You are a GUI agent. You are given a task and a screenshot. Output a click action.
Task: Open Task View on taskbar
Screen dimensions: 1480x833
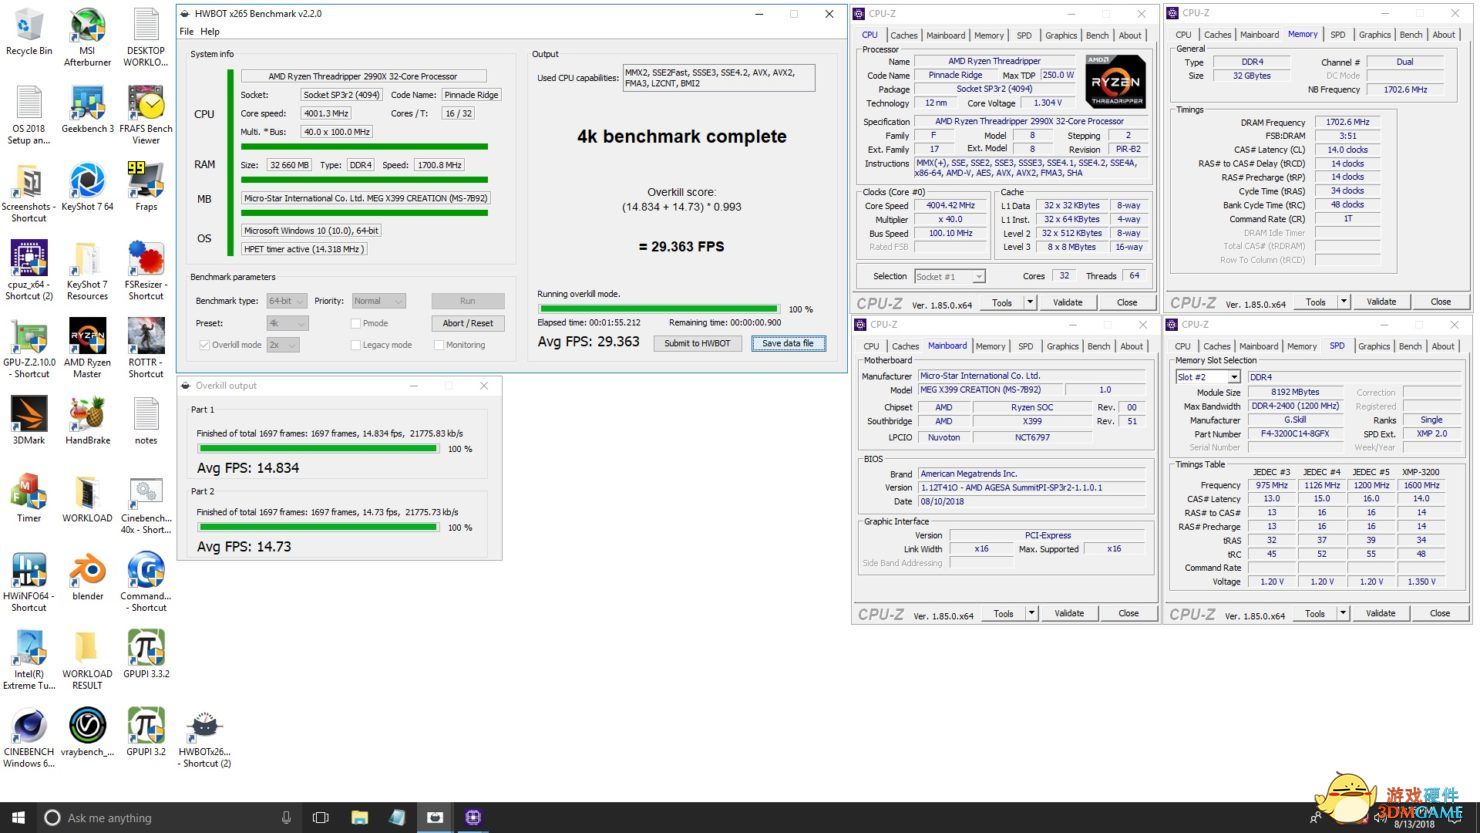[321, 817]
